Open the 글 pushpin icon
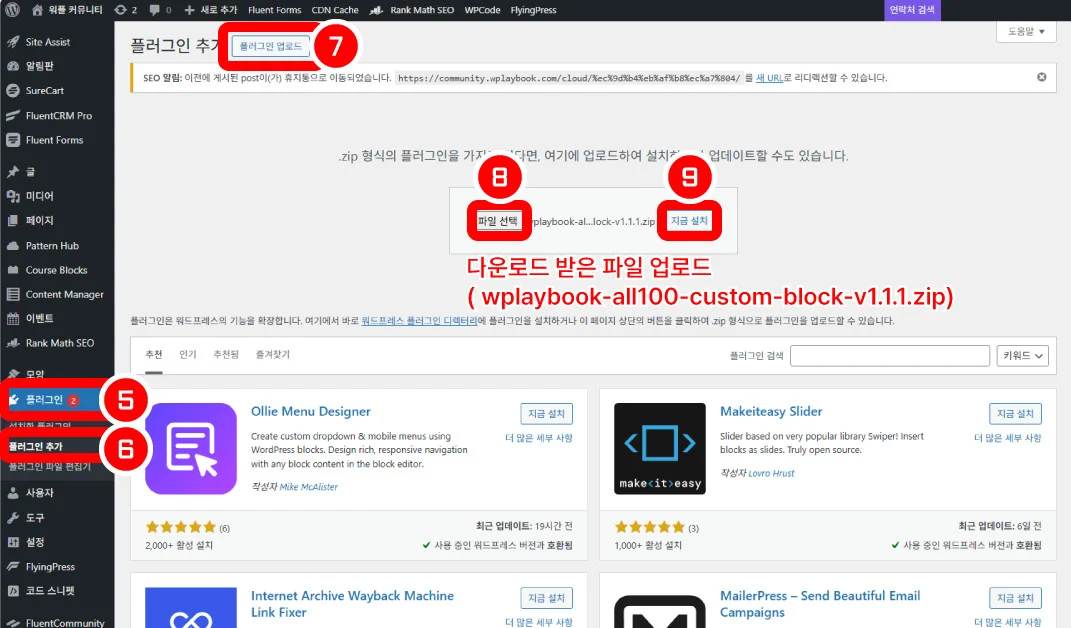Screen dimensions: 1071x628 [13, 172]
